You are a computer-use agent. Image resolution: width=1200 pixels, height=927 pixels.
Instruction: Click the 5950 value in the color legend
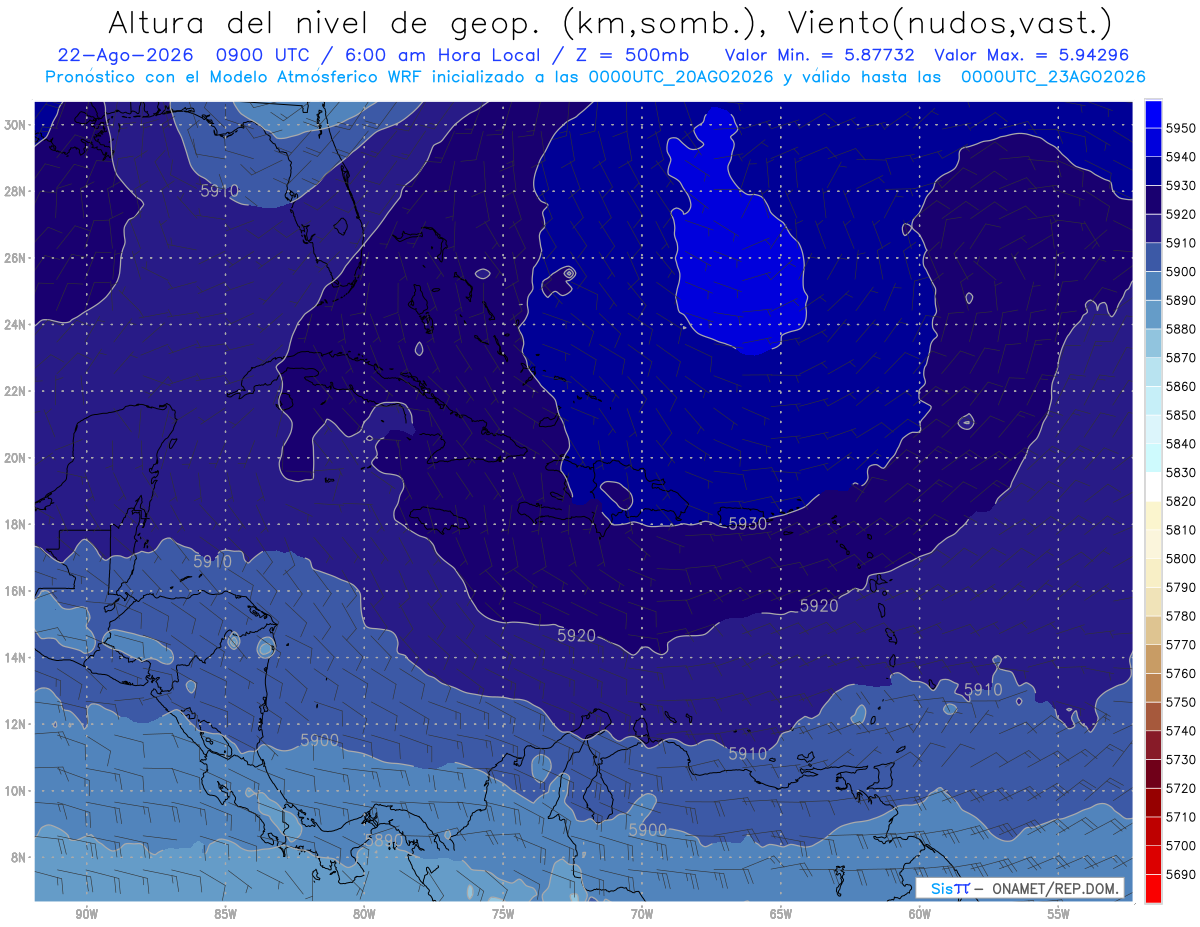[x=1180, y=128]
